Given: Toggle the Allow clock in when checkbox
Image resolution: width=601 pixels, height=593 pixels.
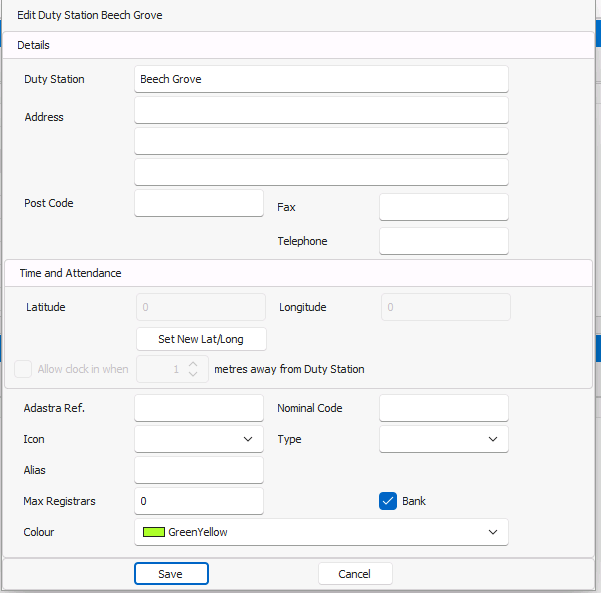Looking at the screenshot, I should (23, 369).
